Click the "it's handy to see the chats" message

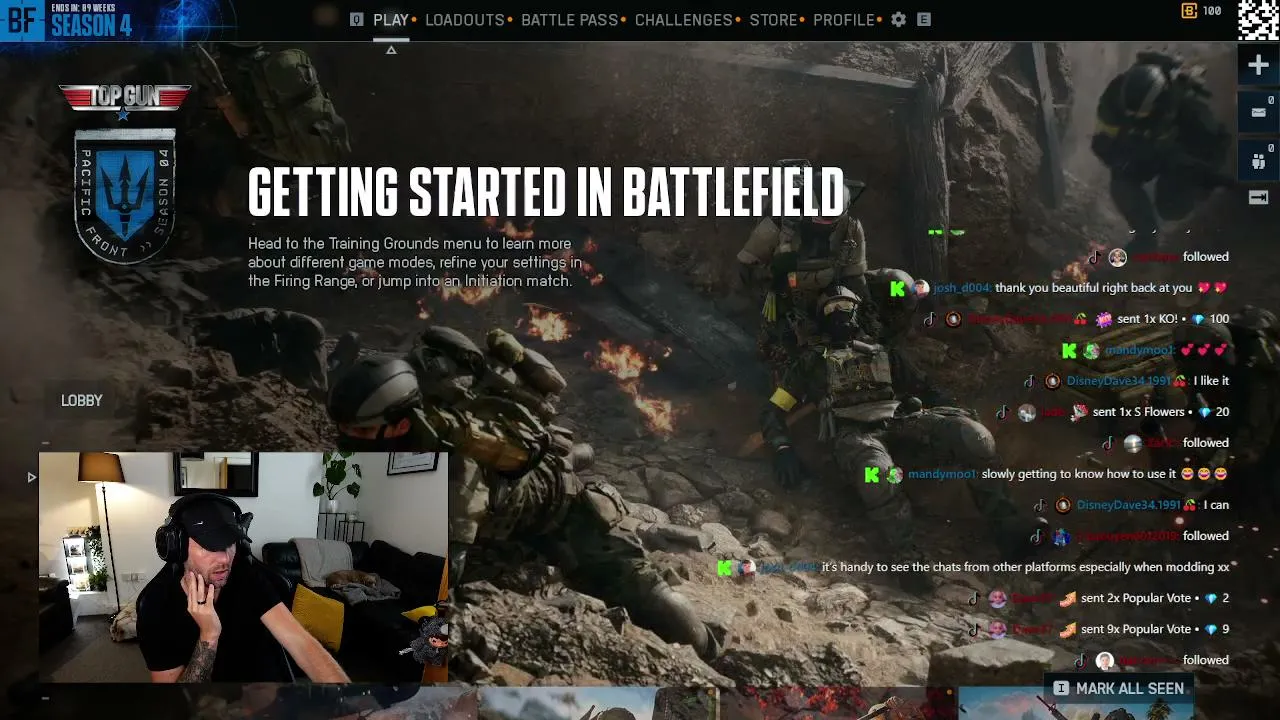pyautogui.click(x=1026, y=567)
